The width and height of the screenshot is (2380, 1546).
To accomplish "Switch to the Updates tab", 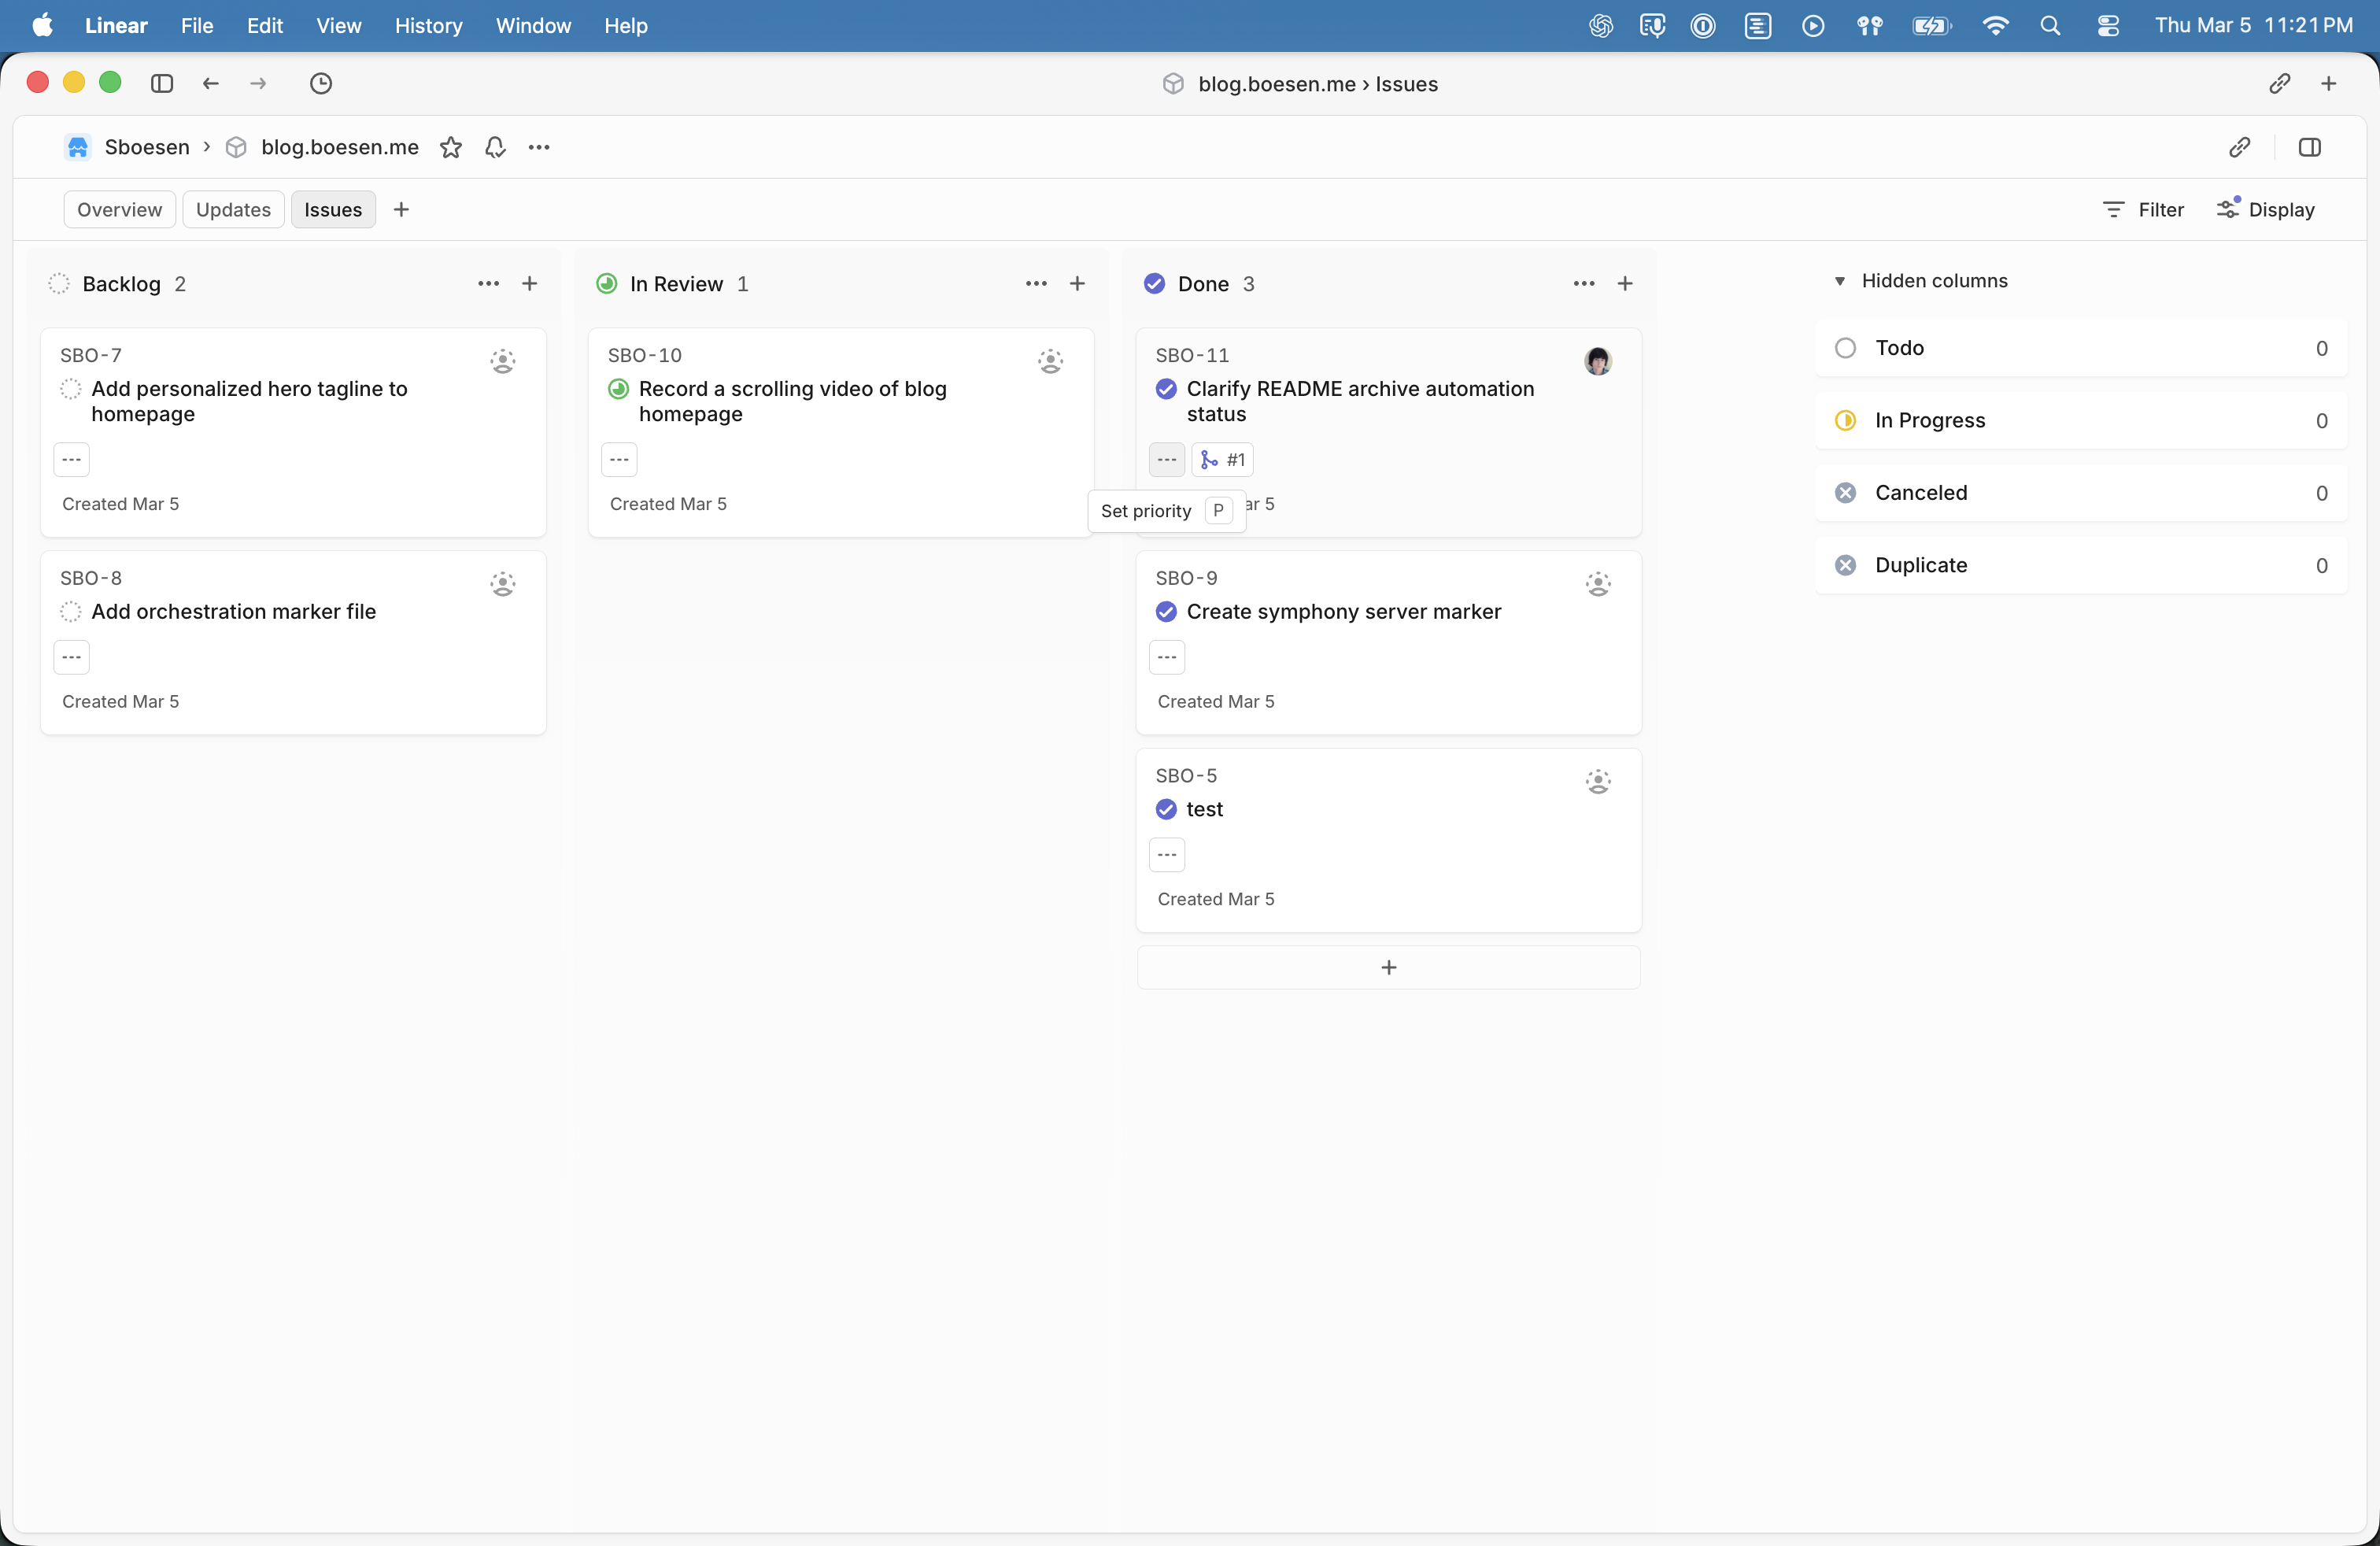I will coord(231,210).
